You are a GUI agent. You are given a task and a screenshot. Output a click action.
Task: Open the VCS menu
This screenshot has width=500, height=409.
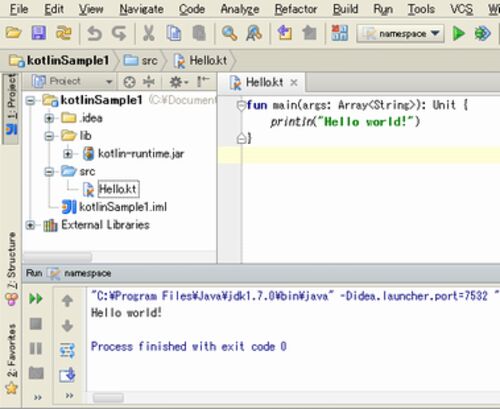(x=461, y=9)
